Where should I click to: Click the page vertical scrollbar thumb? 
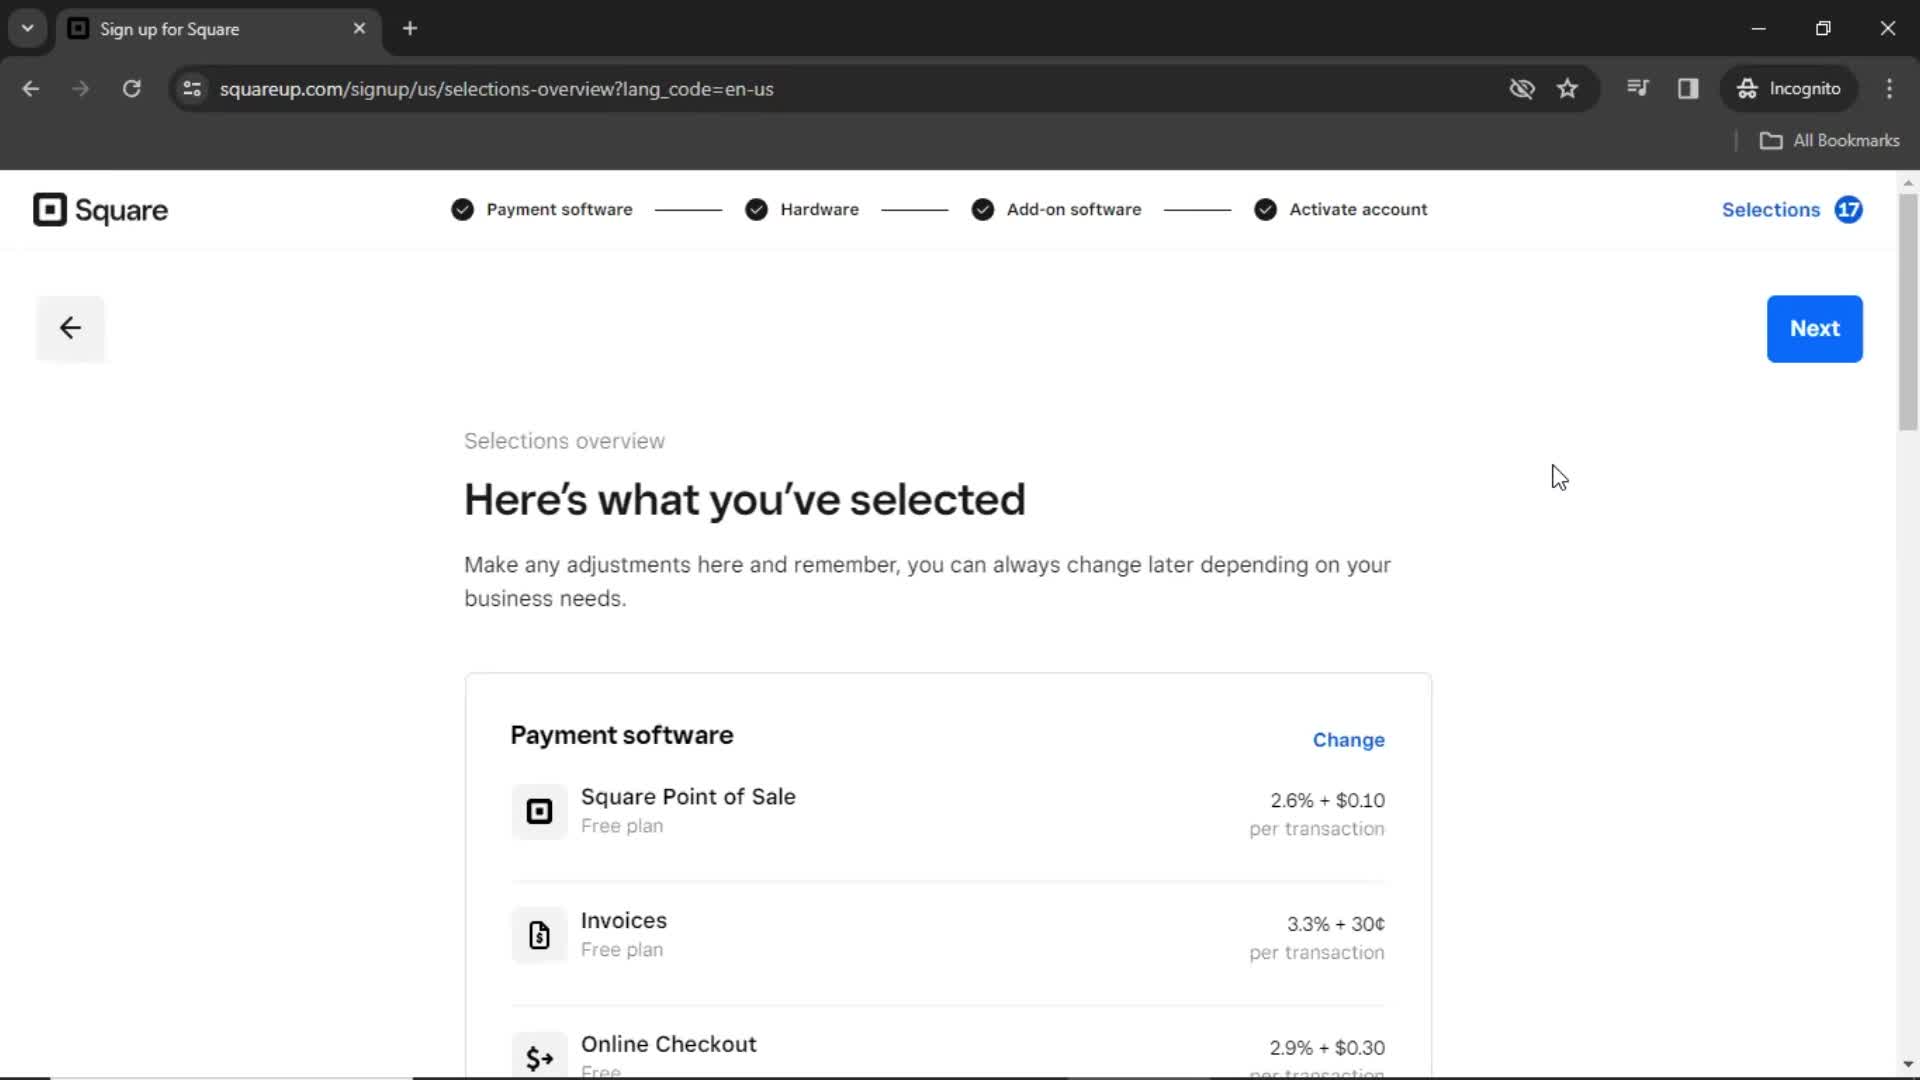[1908, 310]
